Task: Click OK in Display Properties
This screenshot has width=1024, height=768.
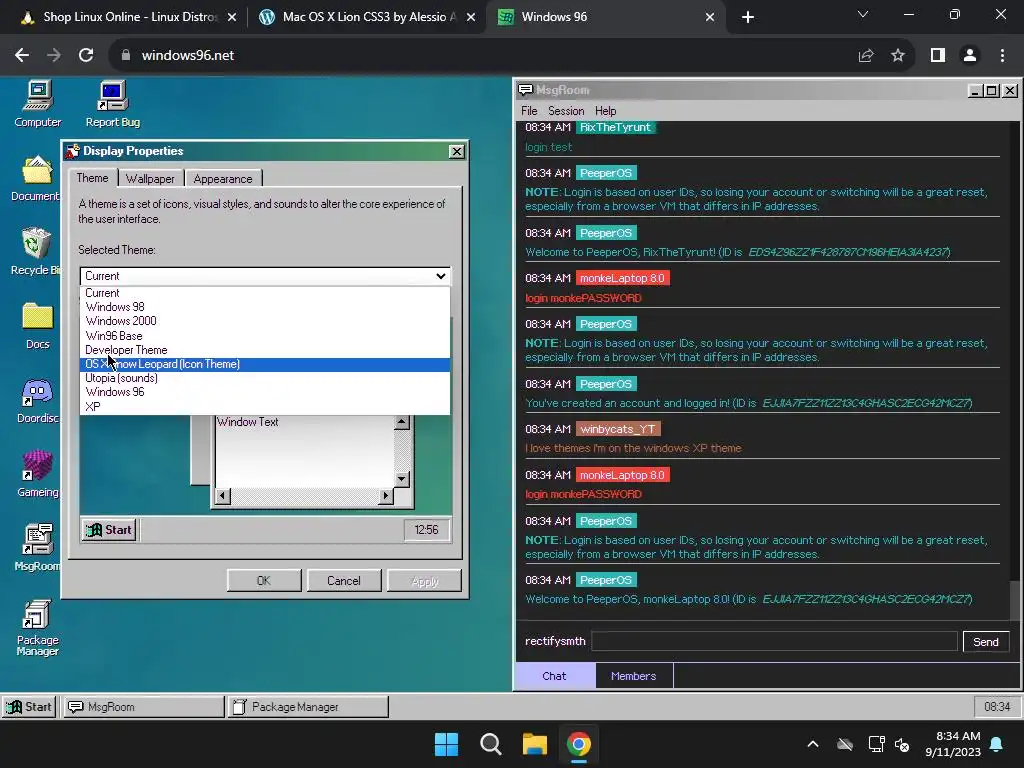Action: pyautogui.click(x=264, y=581)
